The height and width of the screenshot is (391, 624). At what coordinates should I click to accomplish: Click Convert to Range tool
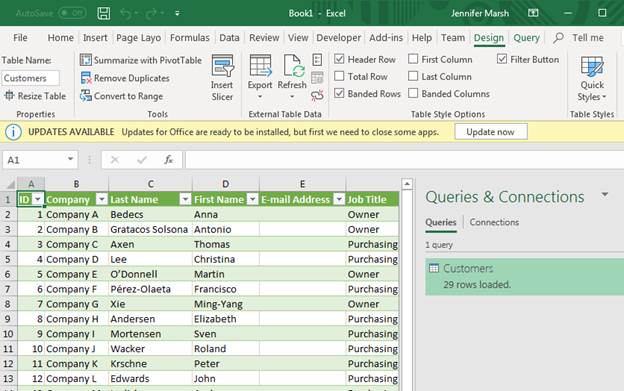coord(121,96)
